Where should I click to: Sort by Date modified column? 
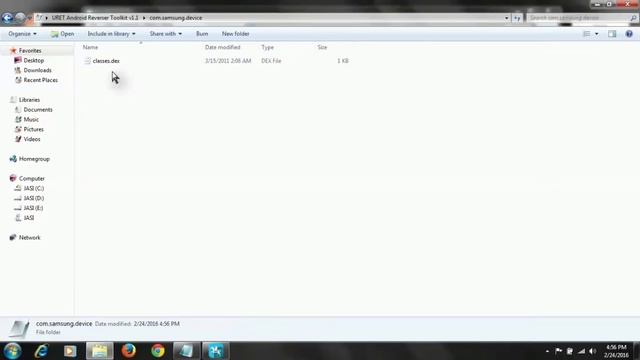click(222, 47)
